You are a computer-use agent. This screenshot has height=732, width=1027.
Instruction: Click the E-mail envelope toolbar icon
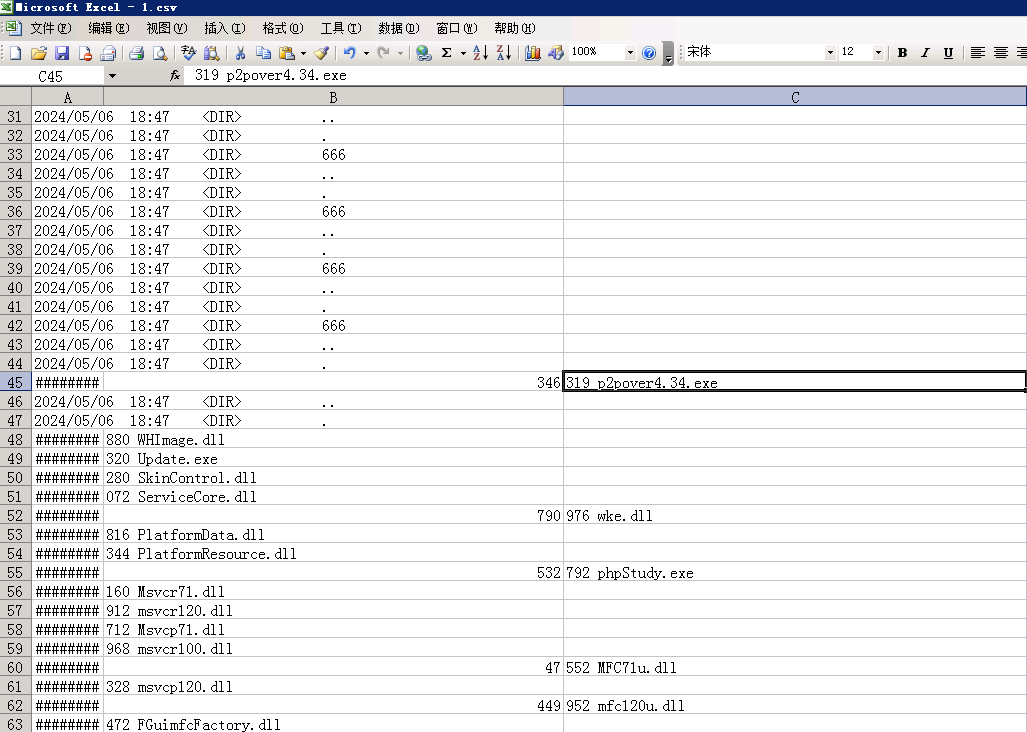click(x=108, y=53)
